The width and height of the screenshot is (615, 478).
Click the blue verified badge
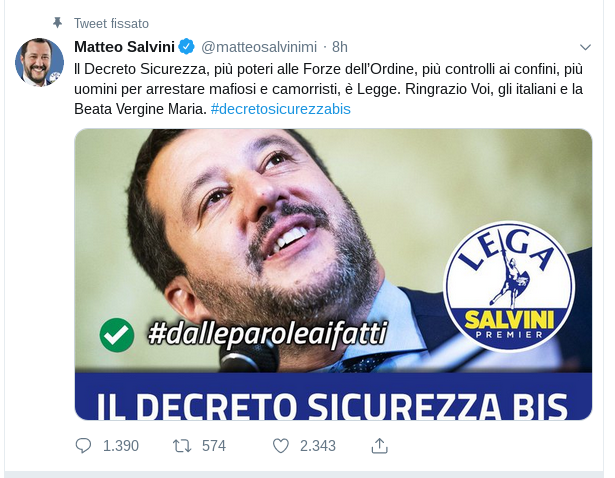pyautogui.click(x=187, y=47)
